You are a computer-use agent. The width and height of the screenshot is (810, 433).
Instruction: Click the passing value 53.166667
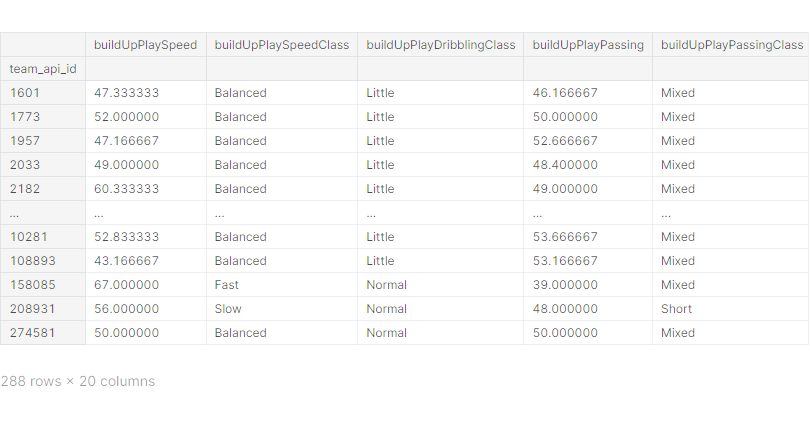[x=565, y=261]
